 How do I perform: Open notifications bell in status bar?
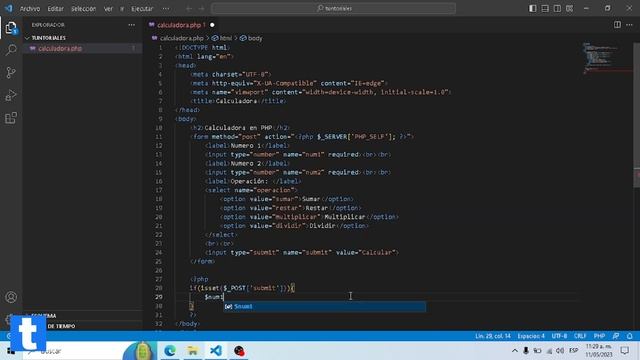pos(629,336)
